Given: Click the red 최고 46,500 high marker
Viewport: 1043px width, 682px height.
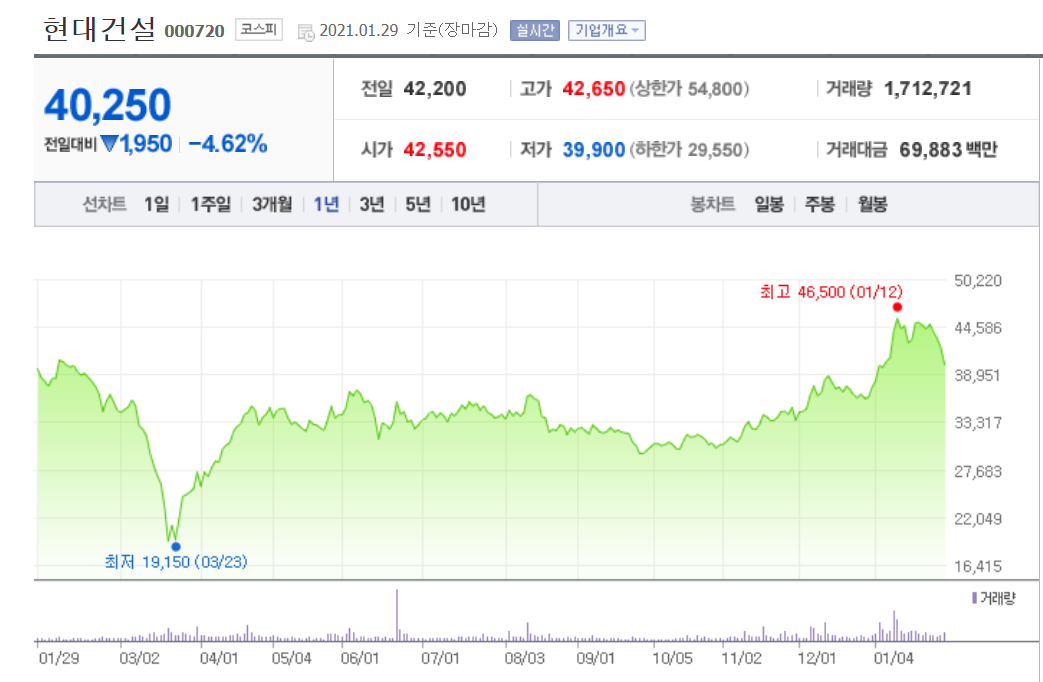Looking at the screenshot, I should pyautogui.click(x=897, y=307).
